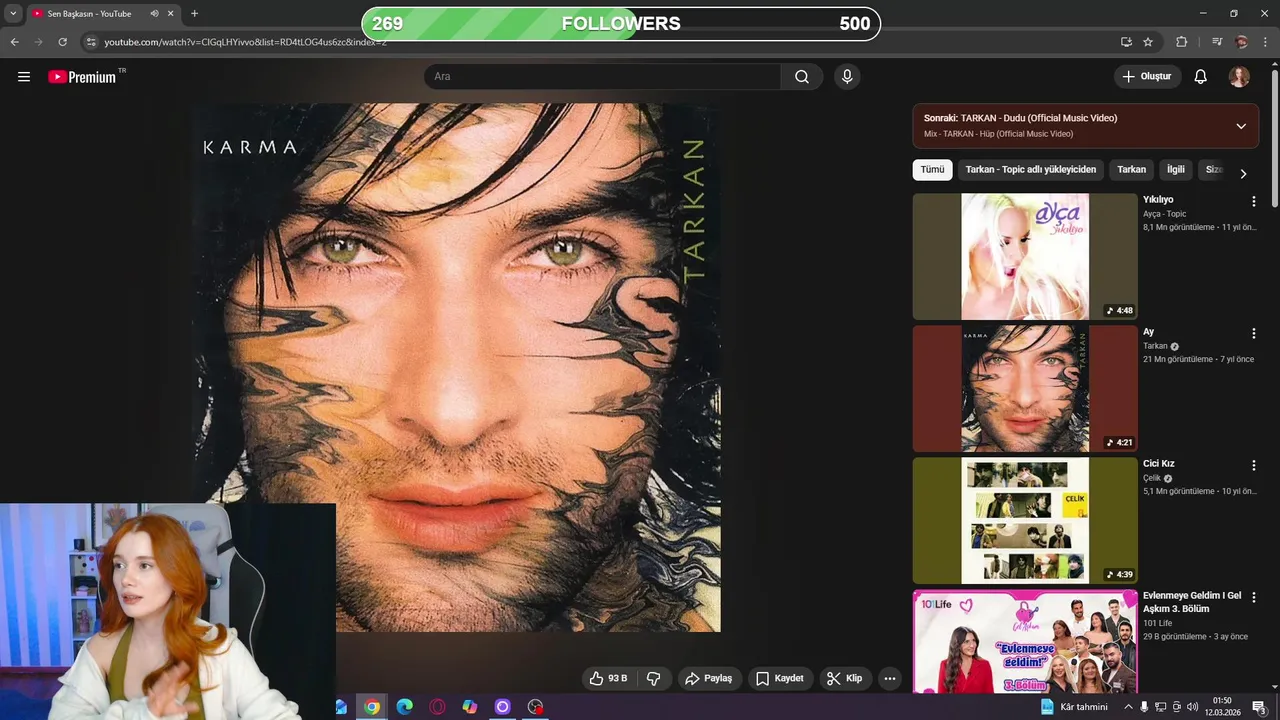Open Ayça - Topic channel name
The image size is (1280, 720).
click(x=1165, y=214)
